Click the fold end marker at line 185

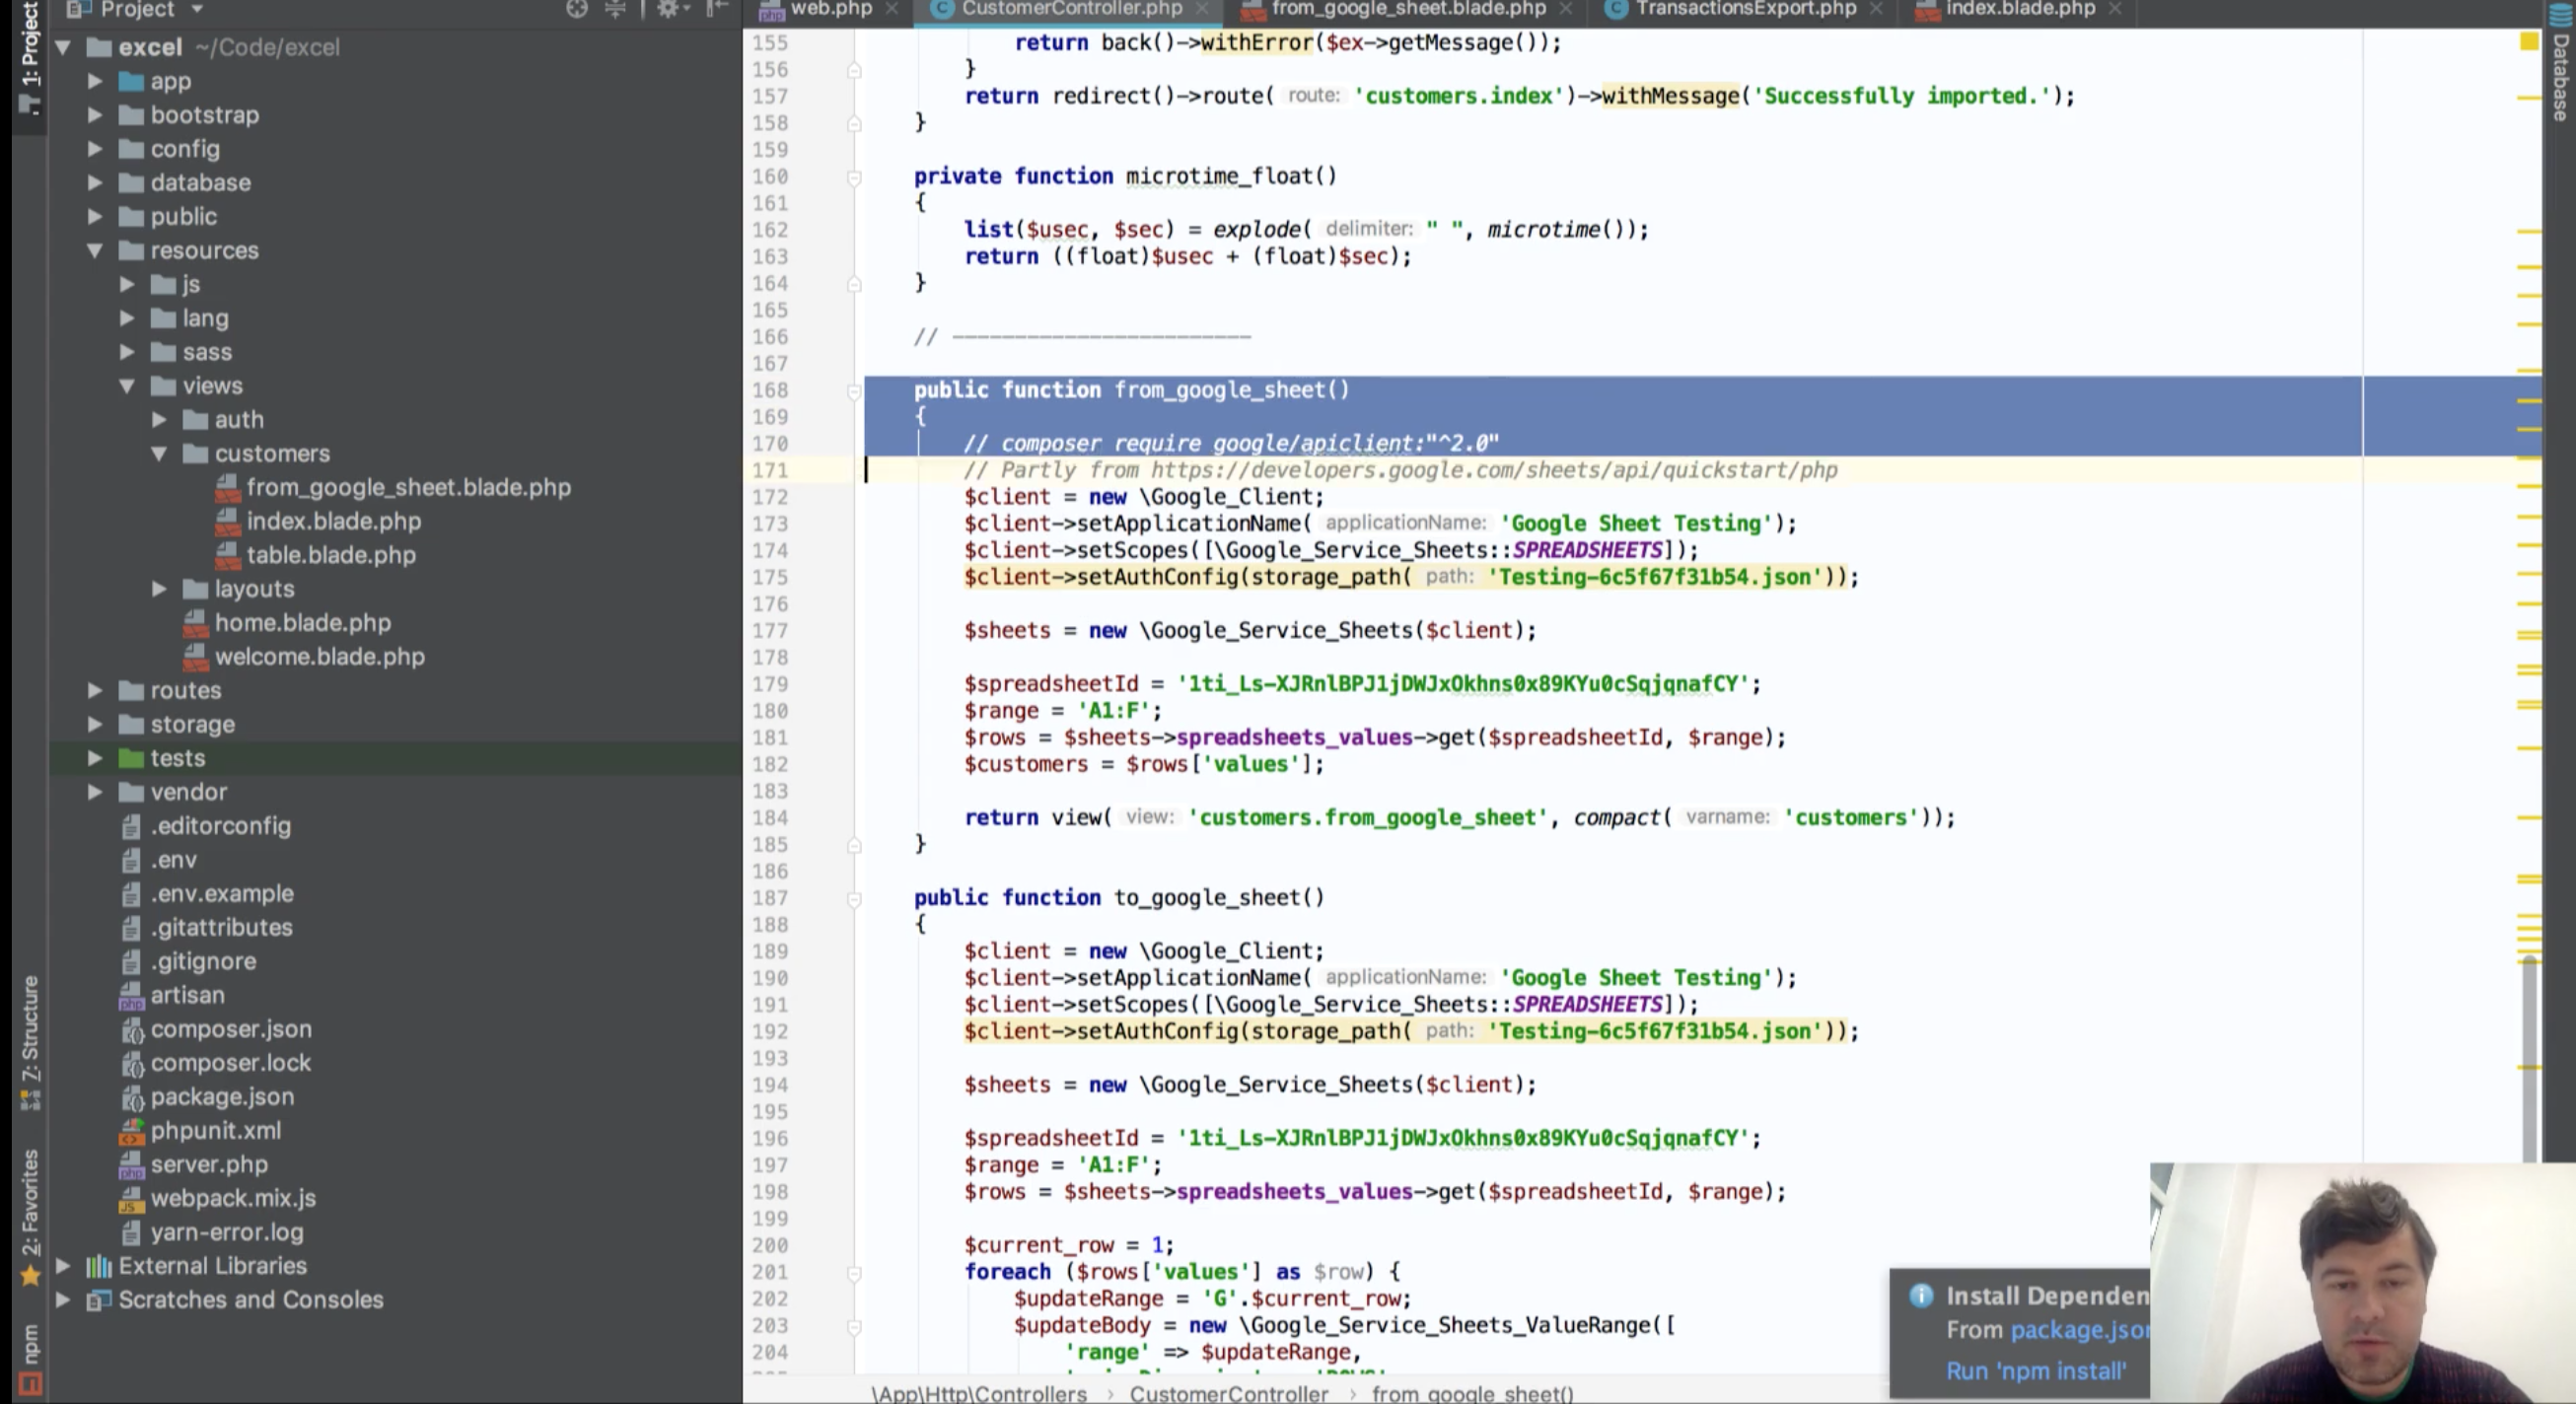point(854,845)
